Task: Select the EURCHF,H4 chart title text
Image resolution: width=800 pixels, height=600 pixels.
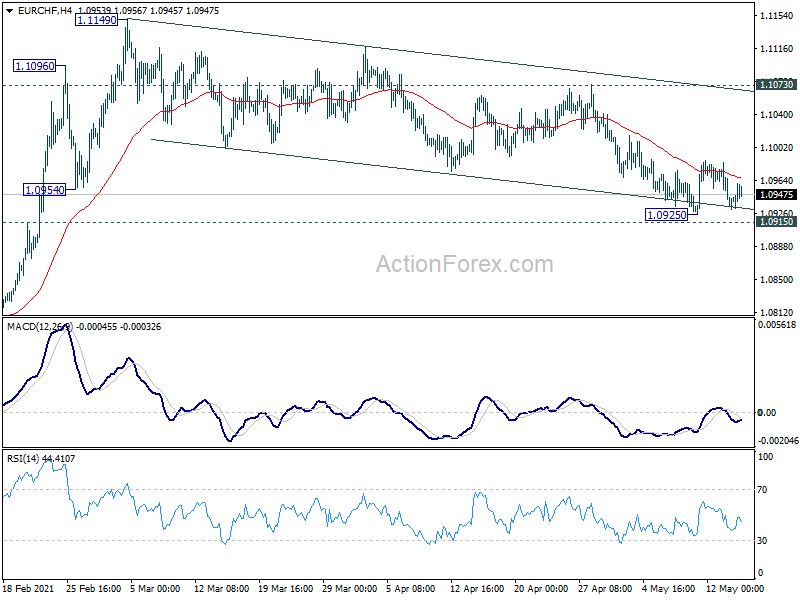Action: pyautogui.click(x=45, y=11)
